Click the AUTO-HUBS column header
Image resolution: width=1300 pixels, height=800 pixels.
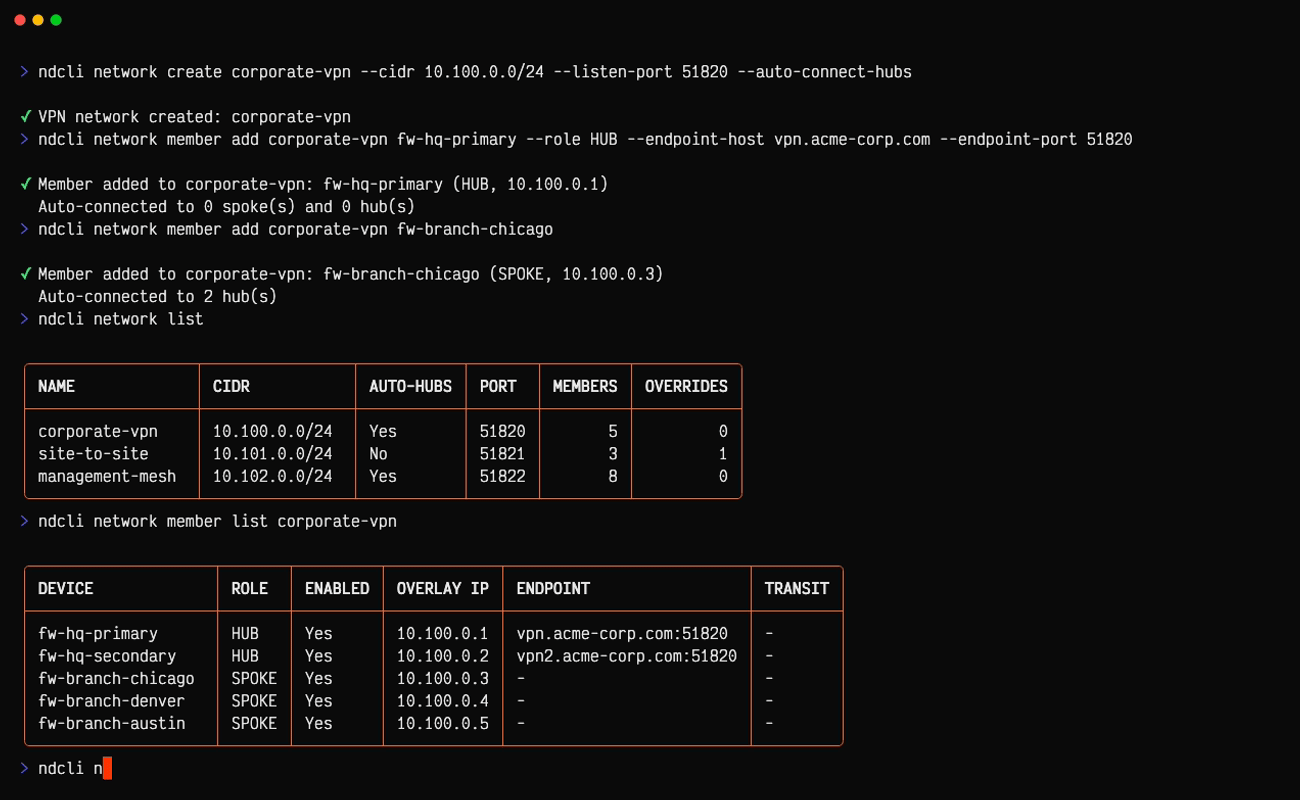[x=410, y=386]
